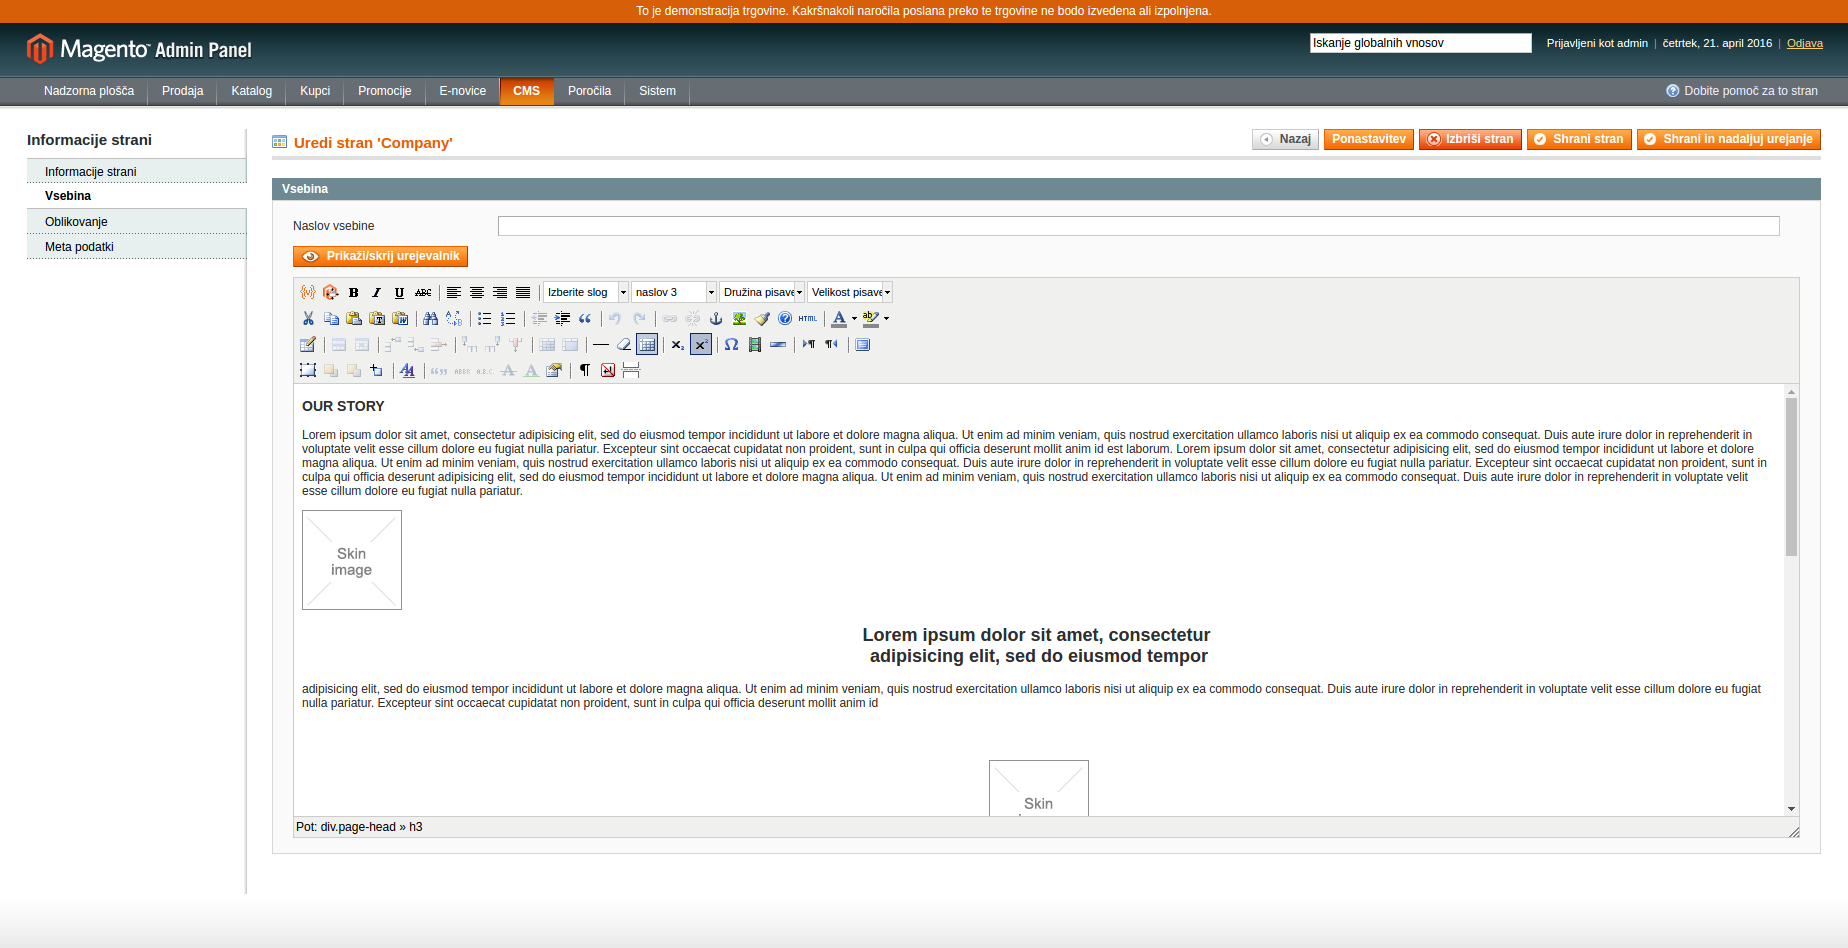Insert embedded media filmstrip icon

click(755, 344)
